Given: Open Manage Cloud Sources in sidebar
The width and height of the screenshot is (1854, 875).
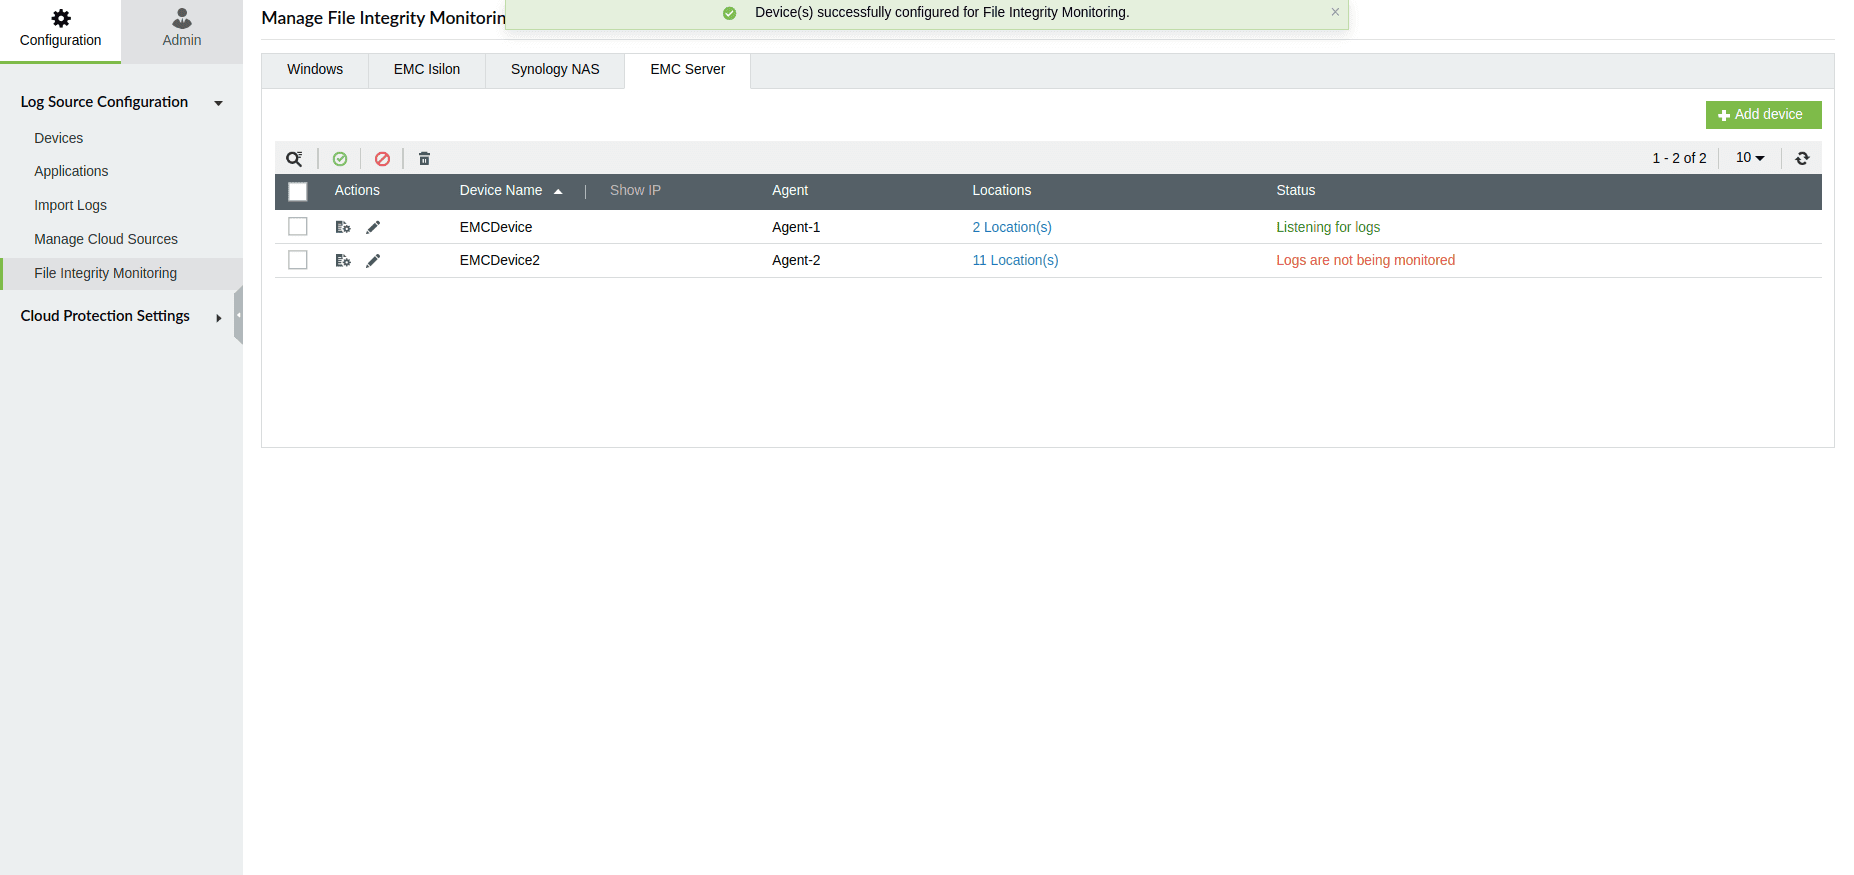Looking at the screenshot, I should pos(106,239).
